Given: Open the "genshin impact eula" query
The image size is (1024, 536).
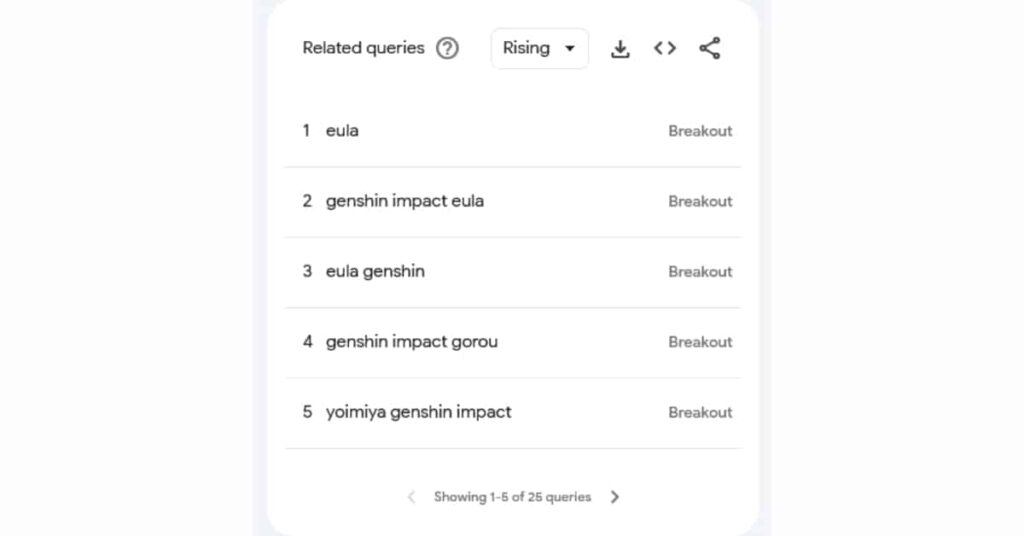Looking at the screenshot, I should click(x=404, y=201).
